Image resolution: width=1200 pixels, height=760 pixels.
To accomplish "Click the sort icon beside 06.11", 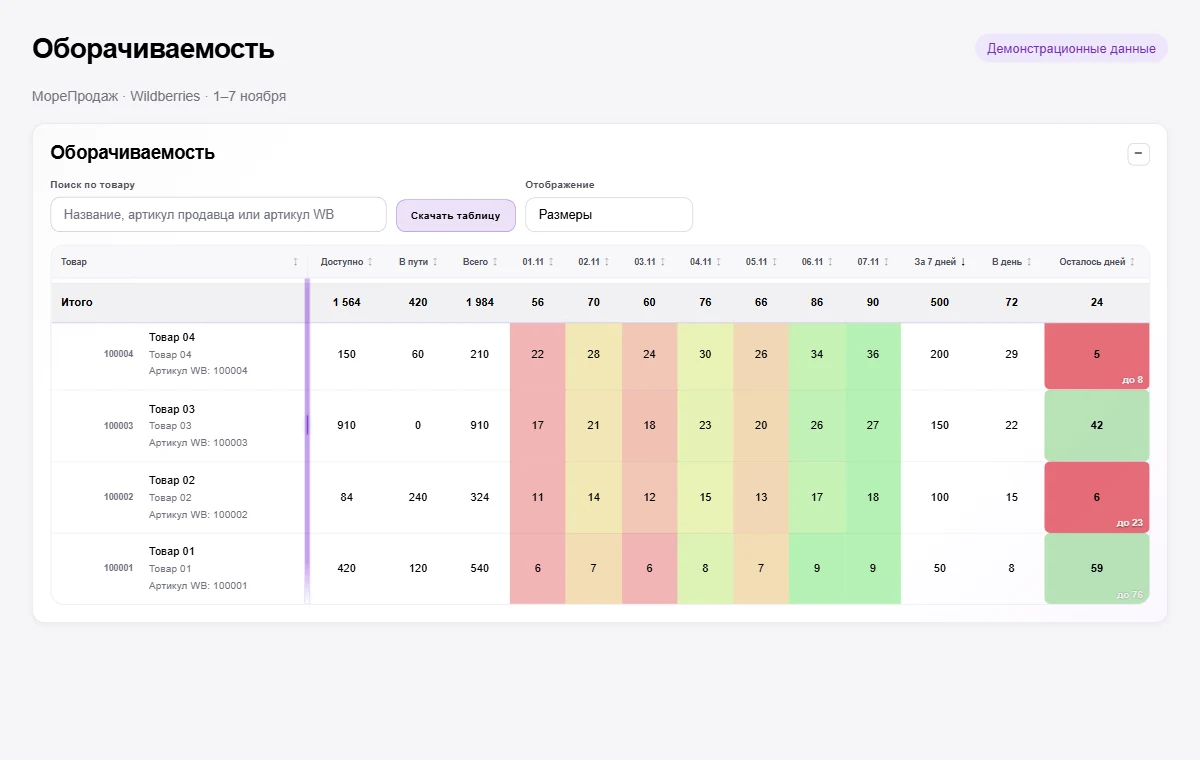I will [x=831, y=262].
